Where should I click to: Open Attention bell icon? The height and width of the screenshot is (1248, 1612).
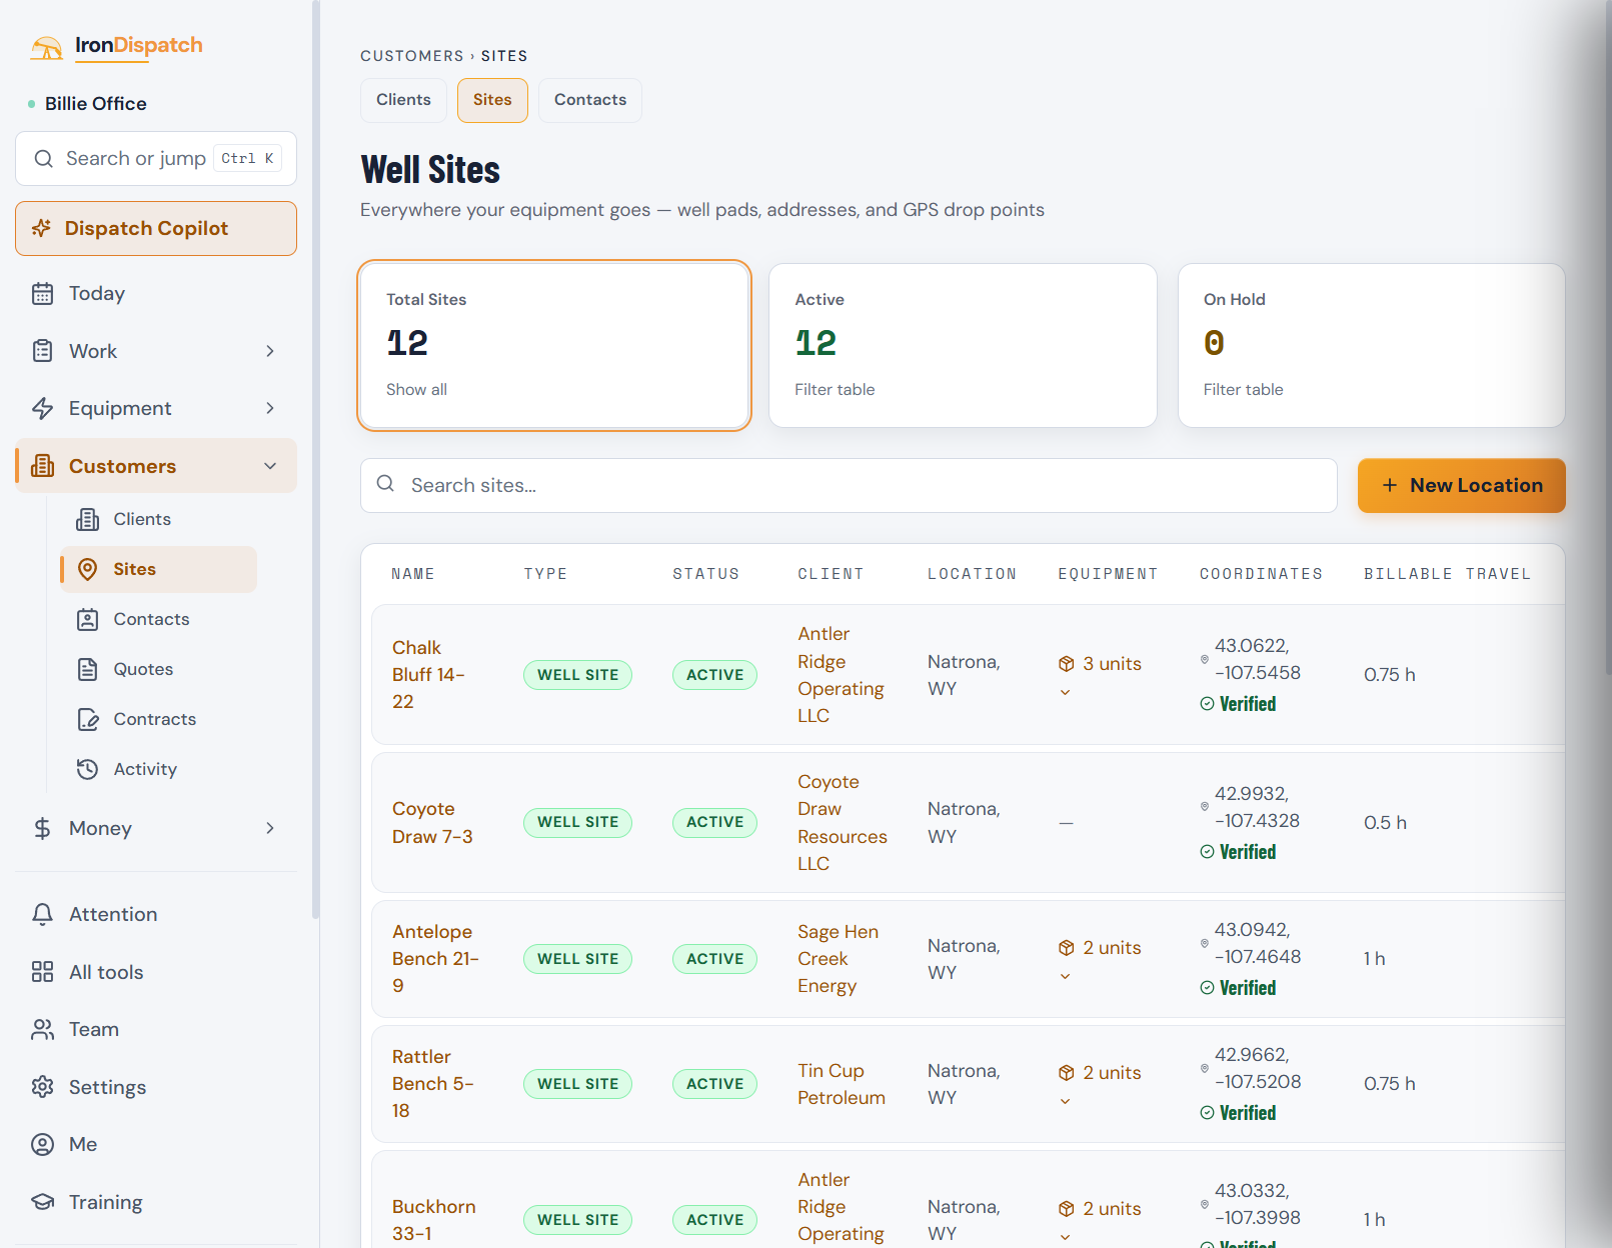(x=42, y=914)
